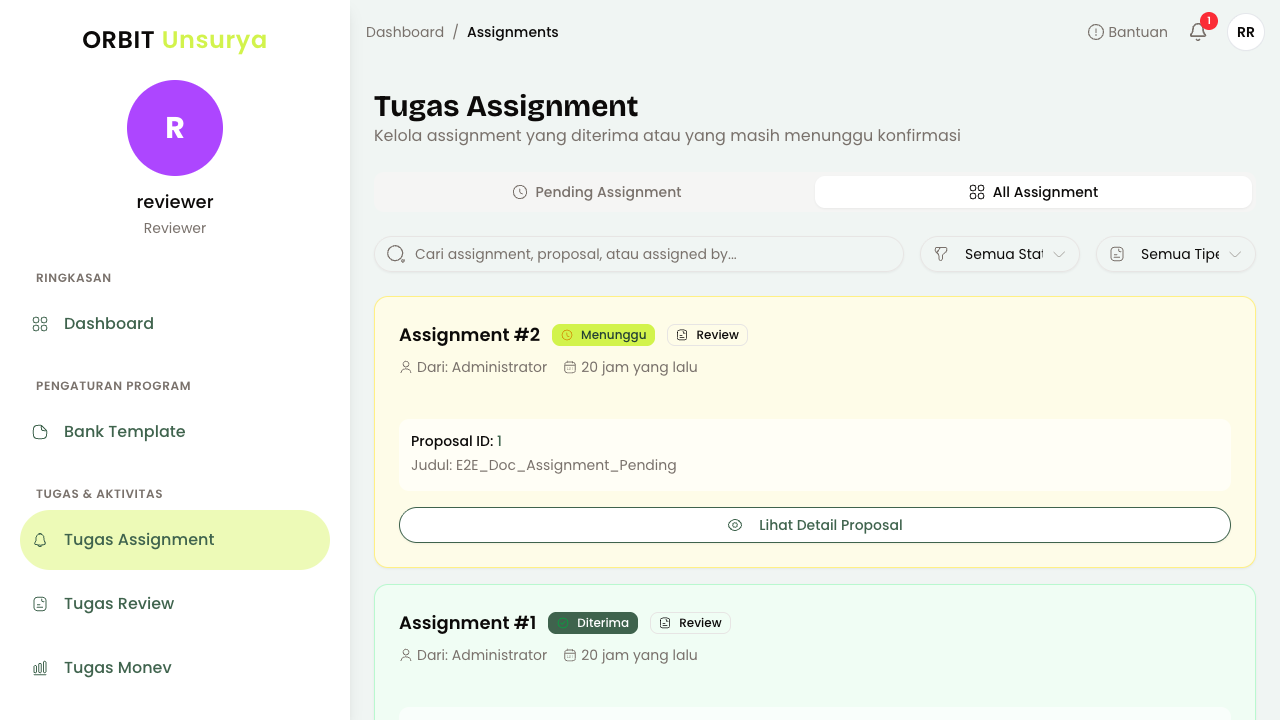Click the Bantuan help icon

point(1096,32)
